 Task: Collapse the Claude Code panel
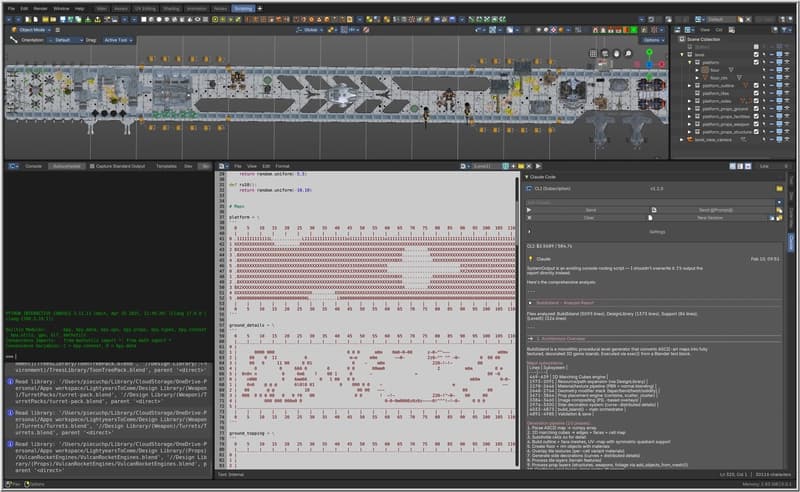click(527, 177)
